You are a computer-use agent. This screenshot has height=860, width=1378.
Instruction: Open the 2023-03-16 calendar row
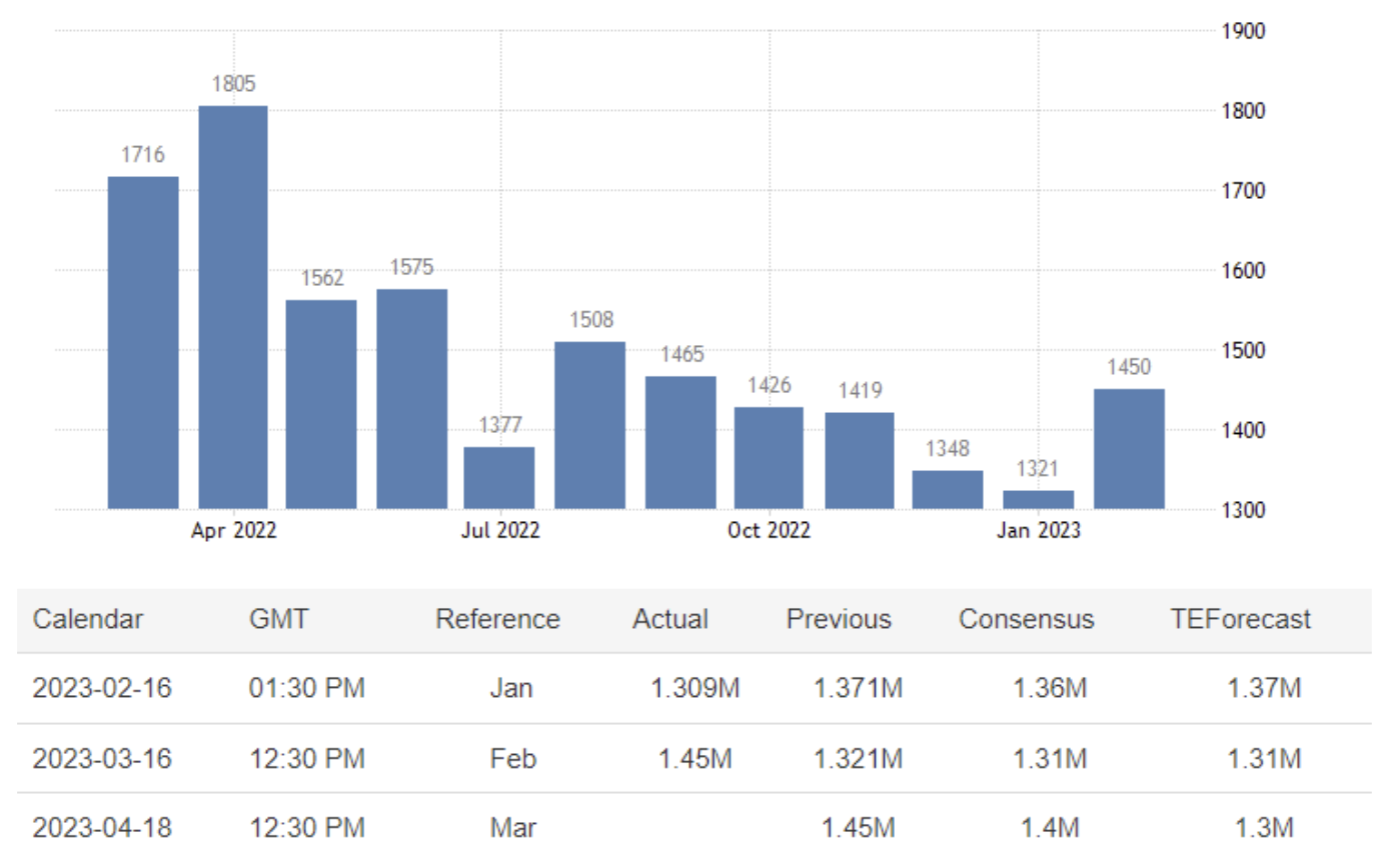102,758
